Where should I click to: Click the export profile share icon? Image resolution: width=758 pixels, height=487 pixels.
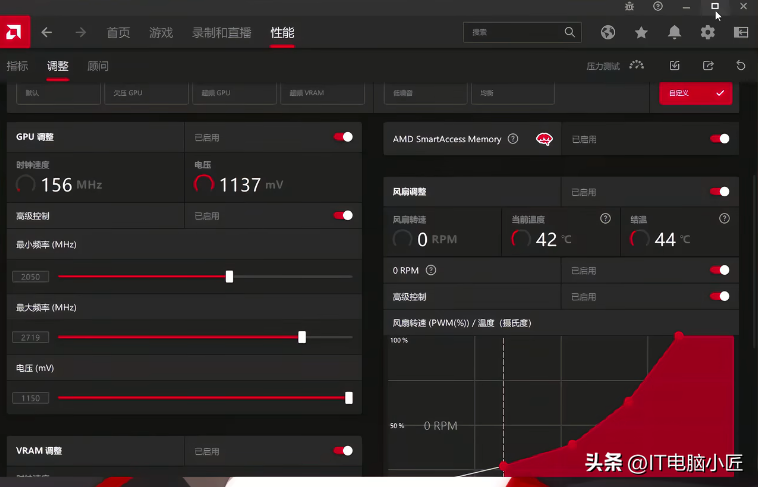[708, 65]
